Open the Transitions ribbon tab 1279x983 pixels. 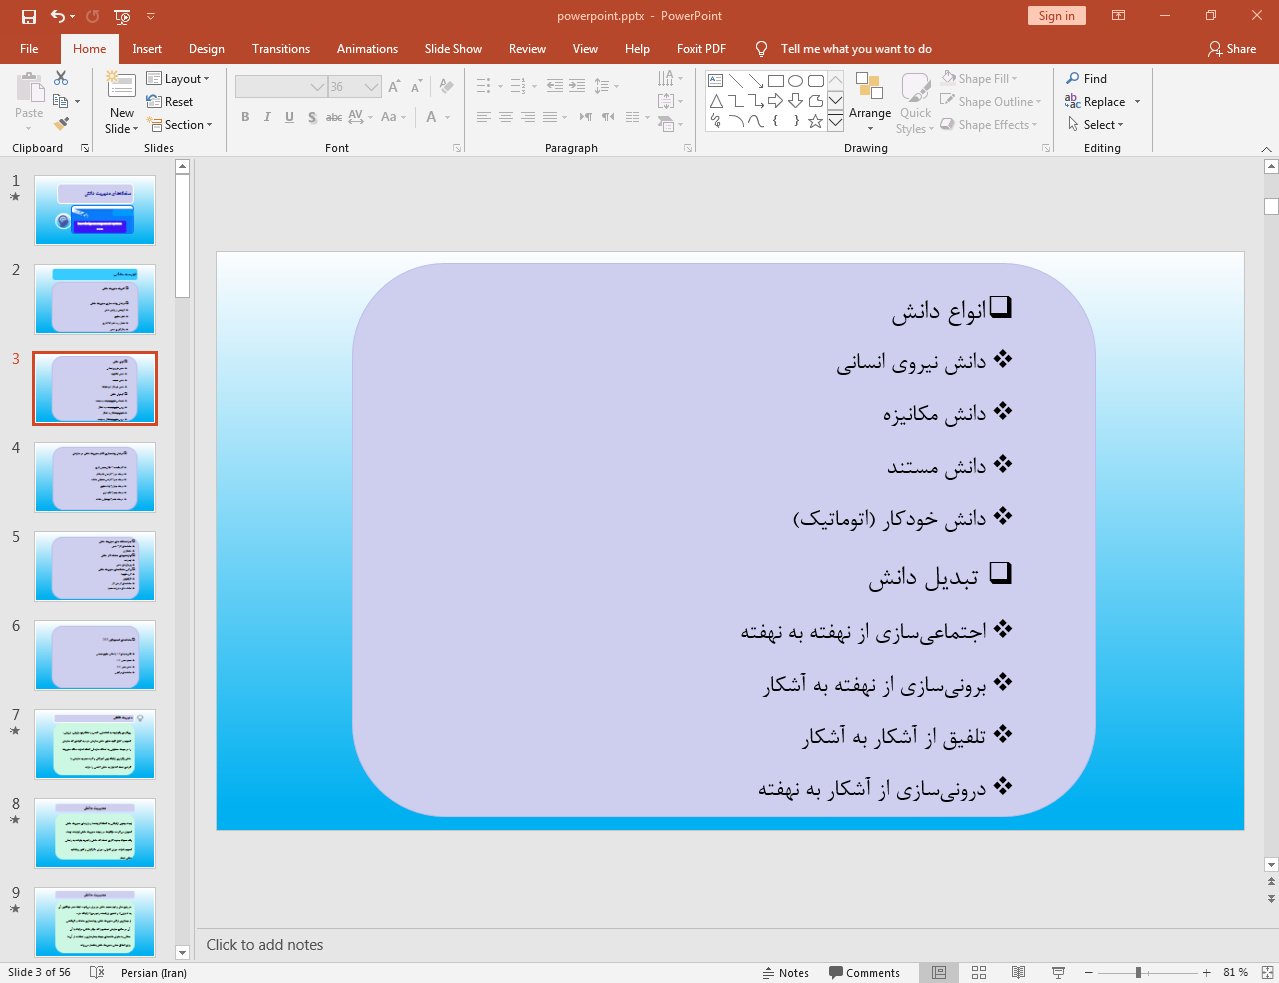coord(280,49)
